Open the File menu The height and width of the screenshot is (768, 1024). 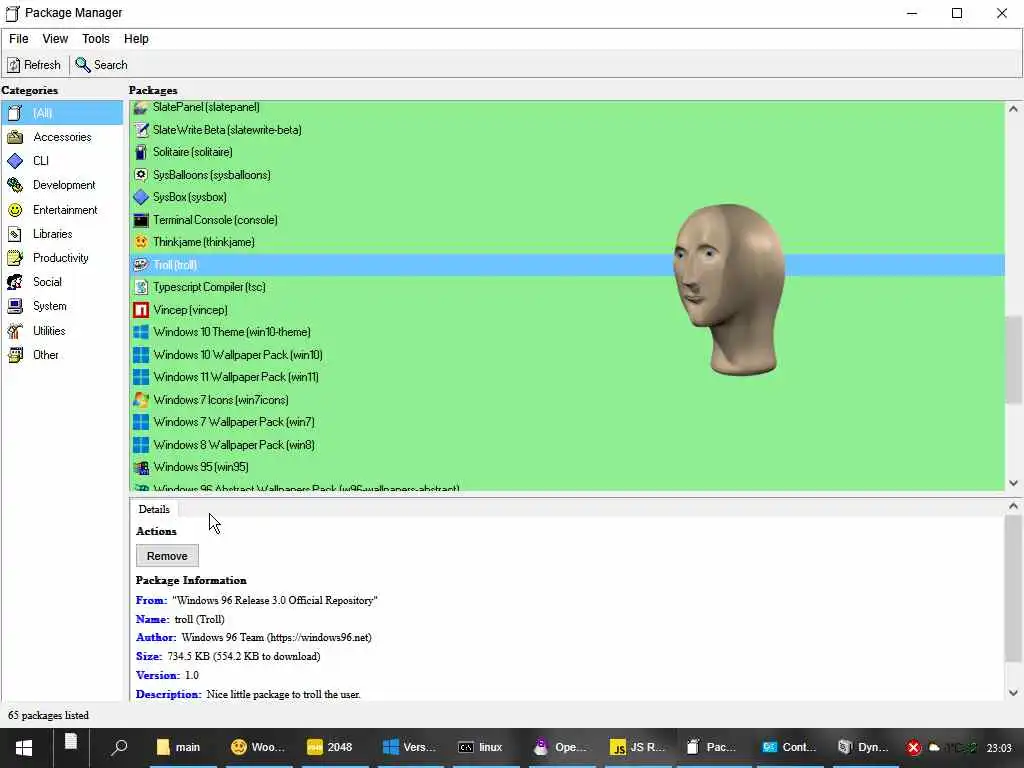pos(18,39)
